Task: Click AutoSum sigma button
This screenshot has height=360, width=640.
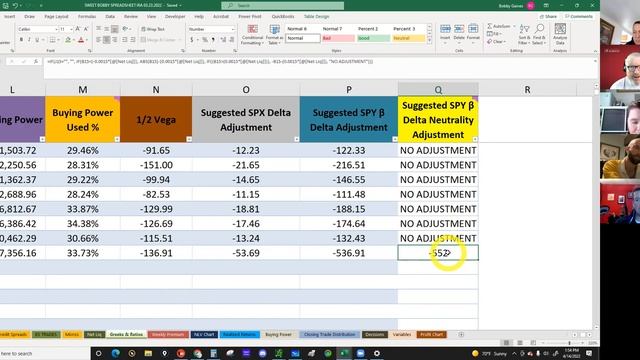Action: pos(498,26)
